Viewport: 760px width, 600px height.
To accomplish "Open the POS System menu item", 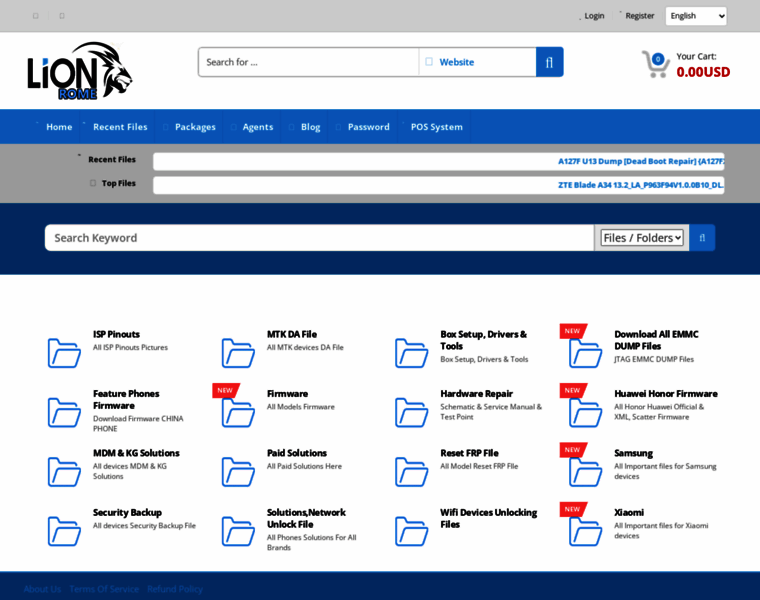I will 436,127.
